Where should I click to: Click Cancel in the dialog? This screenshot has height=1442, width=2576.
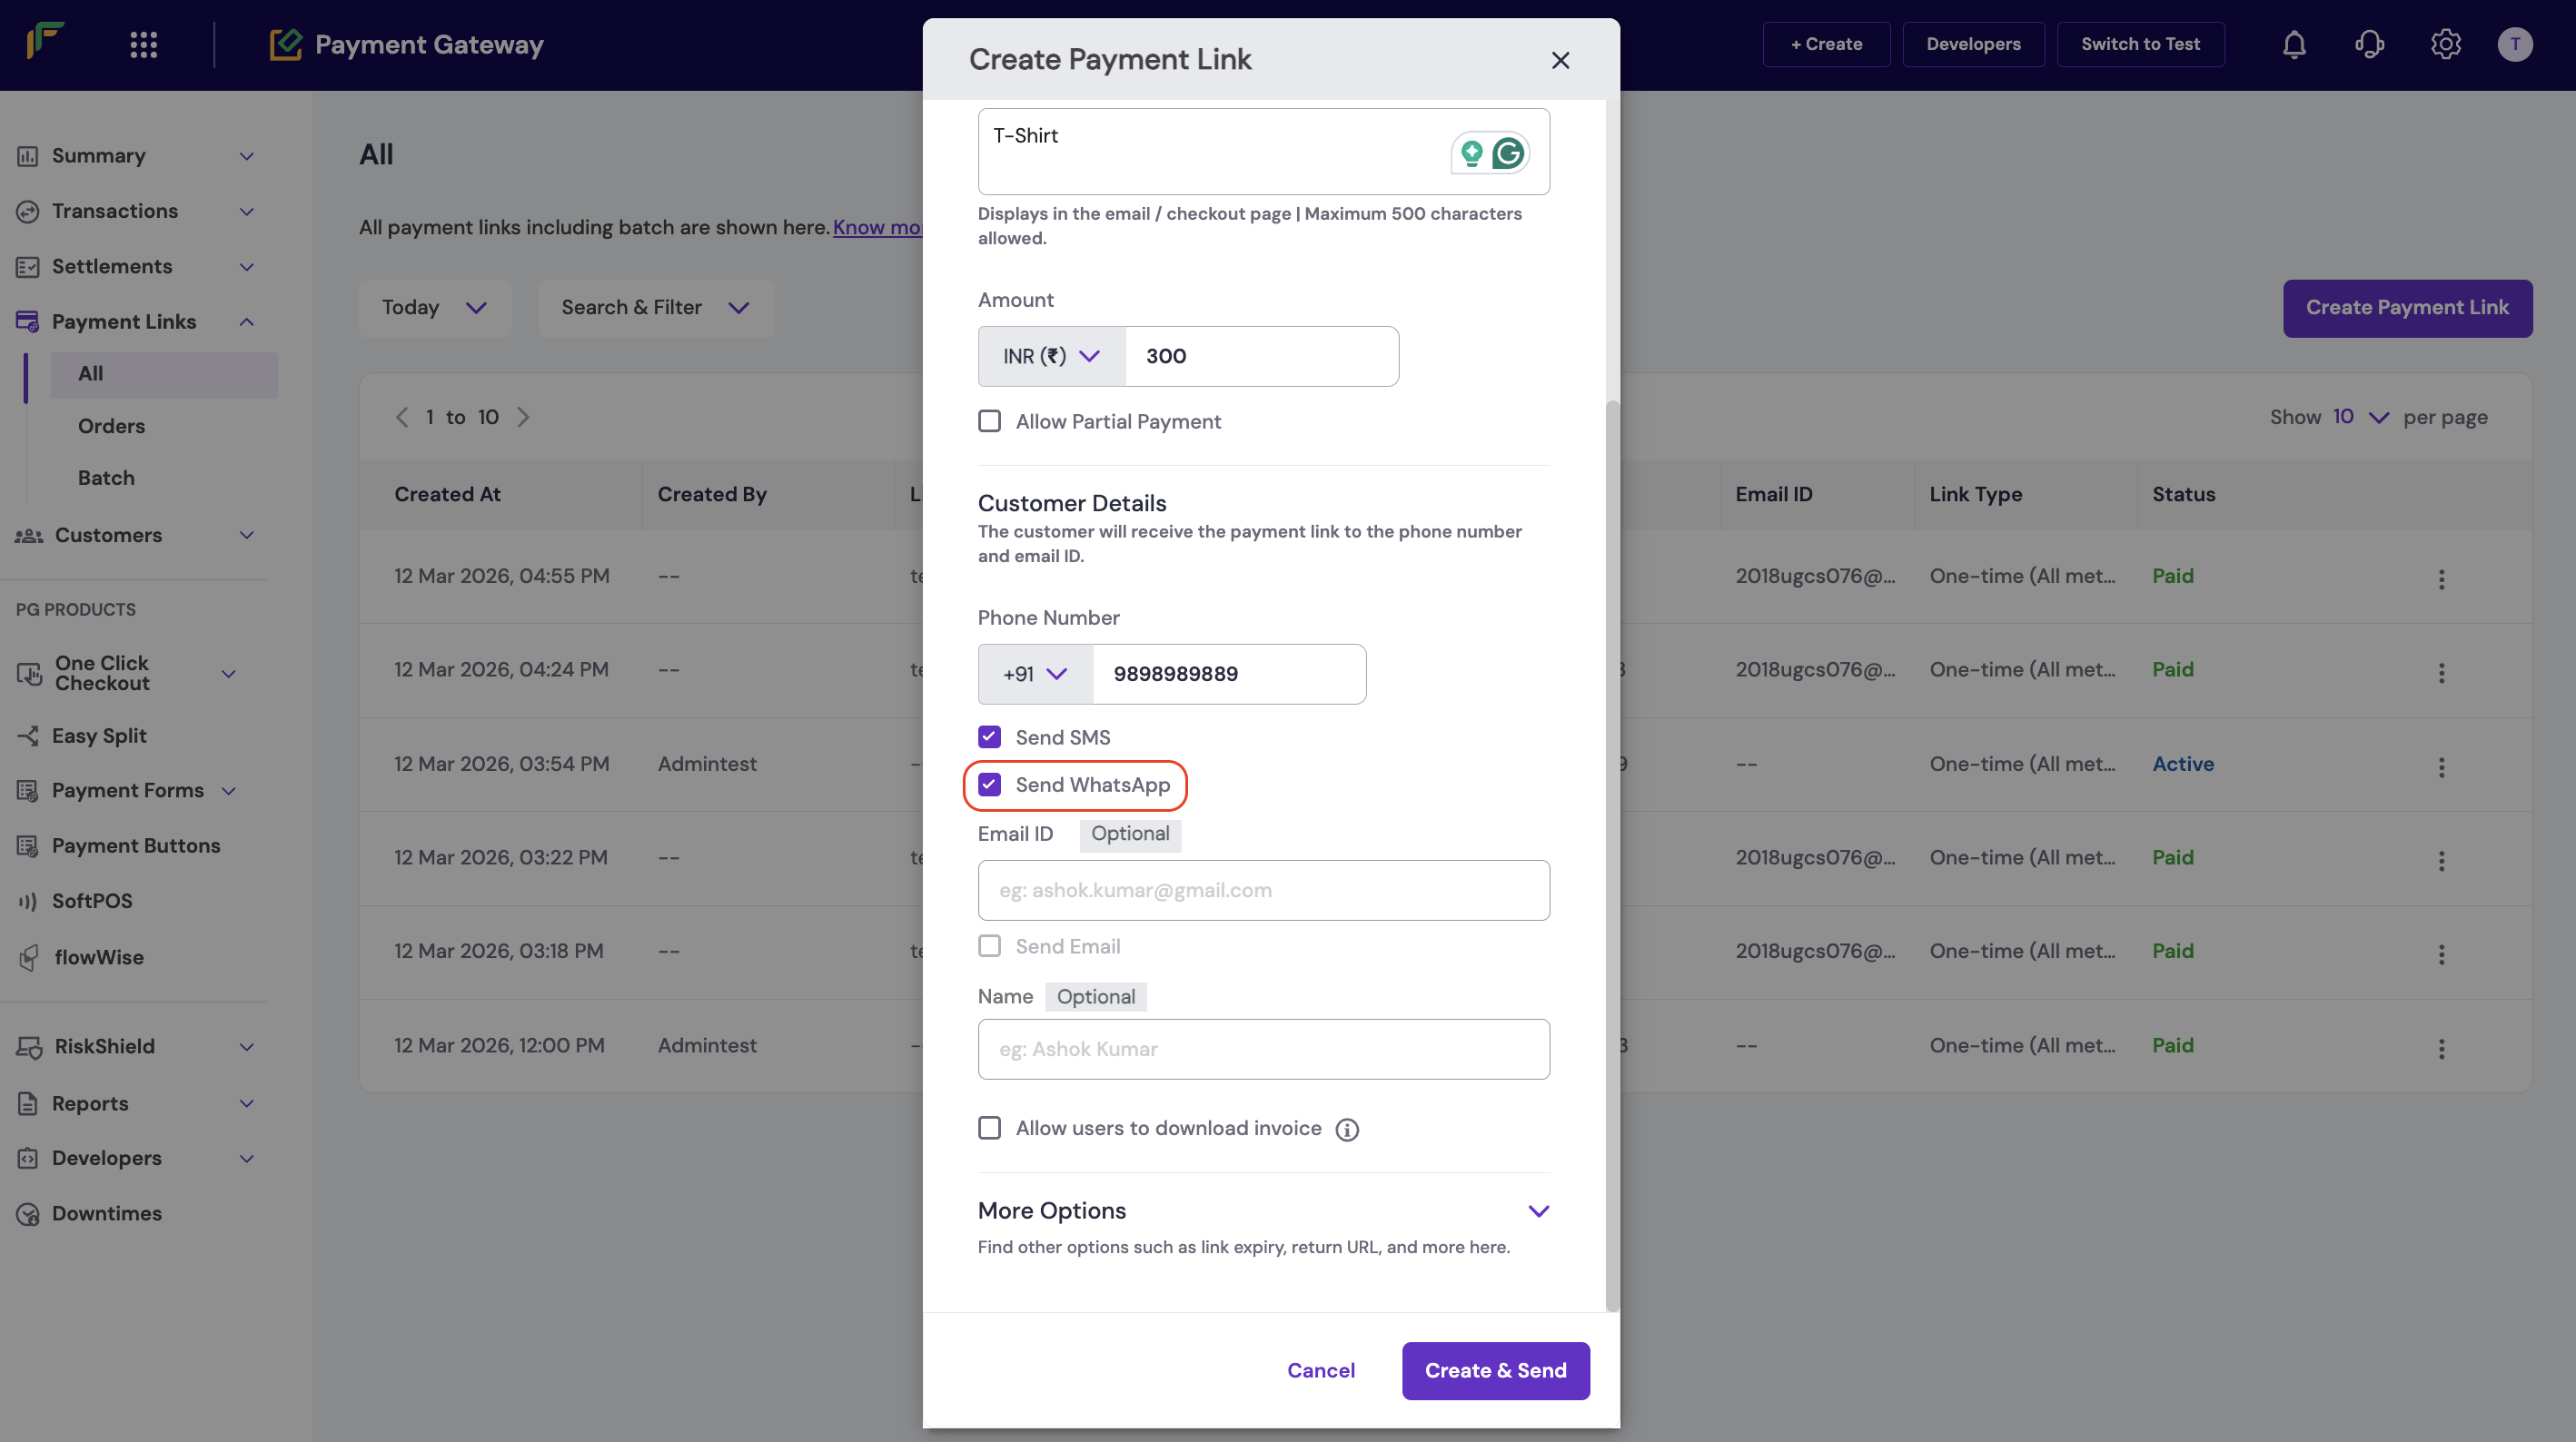coord(1320,1370)
